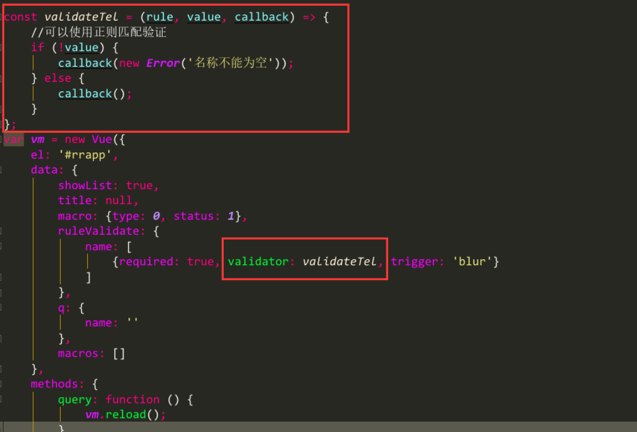Click the 'trigger' key in the rule

pos(414,262)
